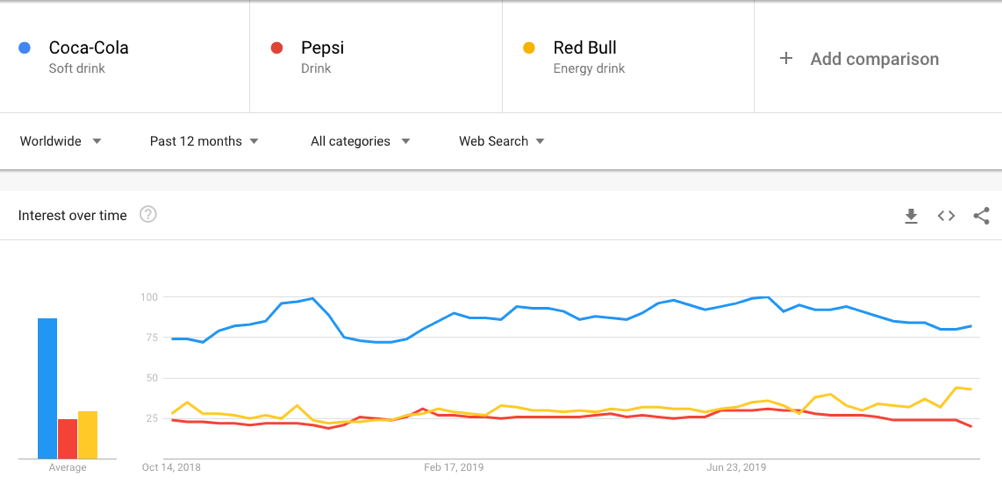Open the All categories dropdown
Viewport: 1002px width, 497px height.
click(x=360, y=141)
